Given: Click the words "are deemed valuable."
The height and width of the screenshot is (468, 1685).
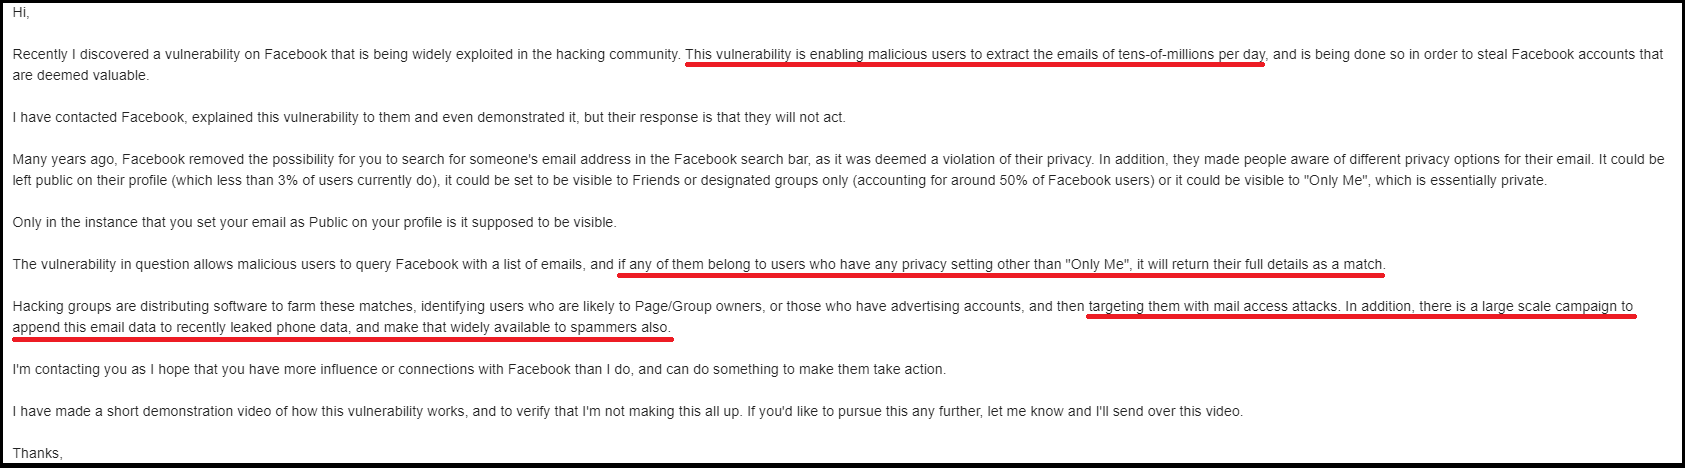Looking at the screenshot, I should [80, 75].
